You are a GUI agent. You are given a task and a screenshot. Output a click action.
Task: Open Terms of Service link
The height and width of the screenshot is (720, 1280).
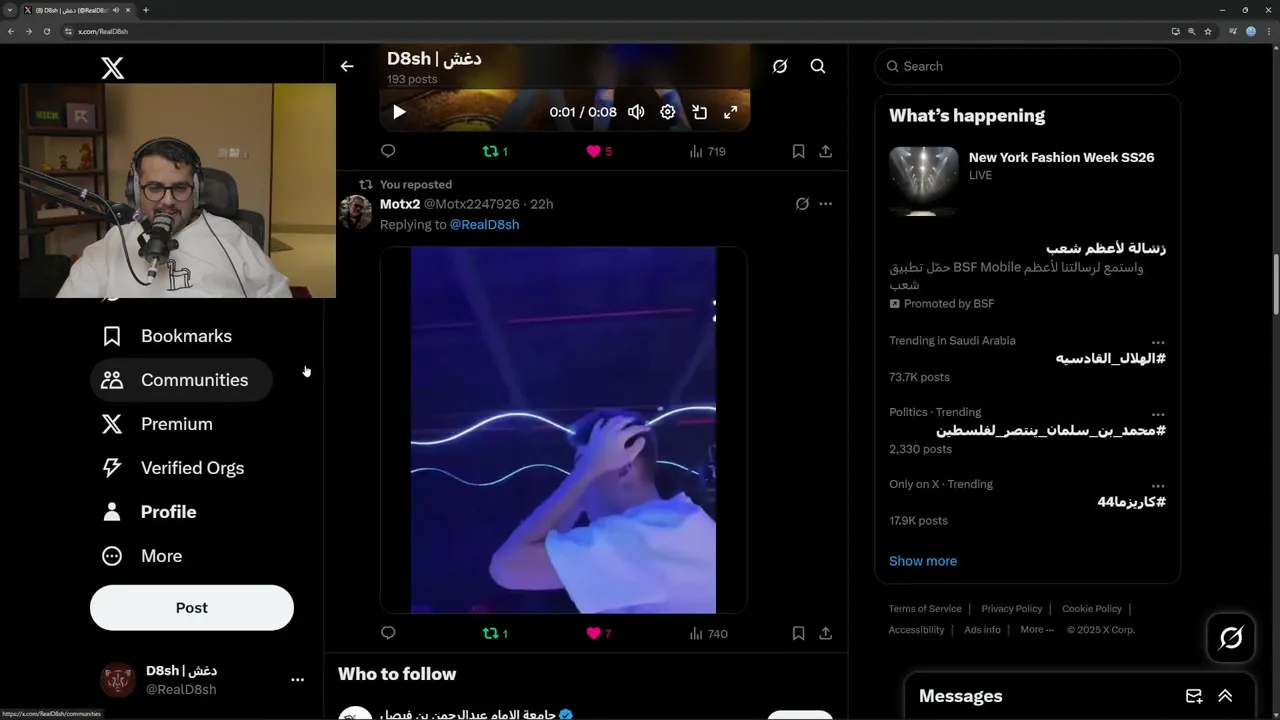pyautogui.click(x=925, y=609)
